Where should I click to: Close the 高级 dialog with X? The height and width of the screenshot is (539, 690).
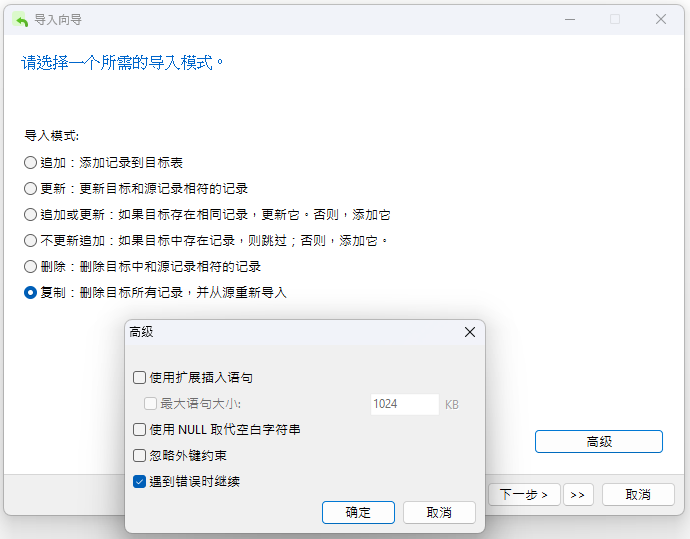click(470, 332)
